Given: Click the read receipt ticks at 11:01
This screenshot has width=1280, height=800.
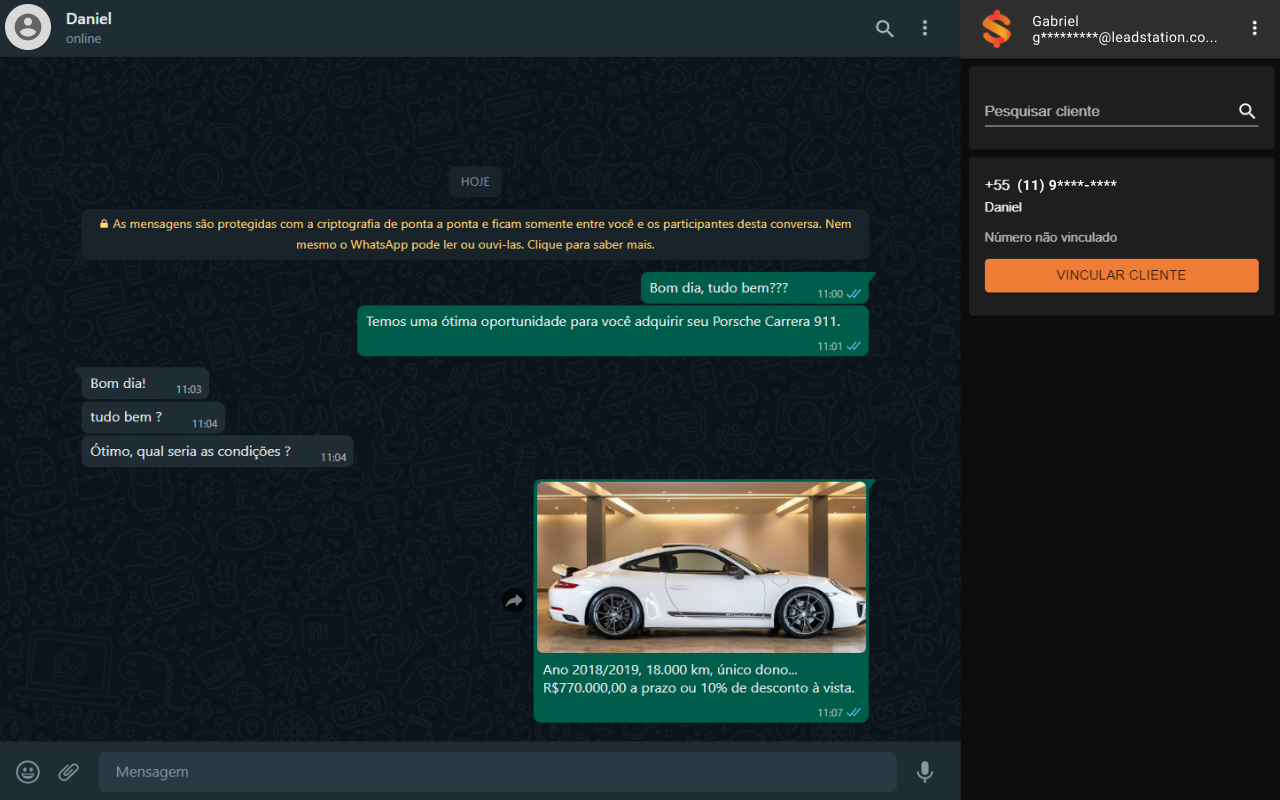Looking at the screenshot, I should (x=854, y=346).
